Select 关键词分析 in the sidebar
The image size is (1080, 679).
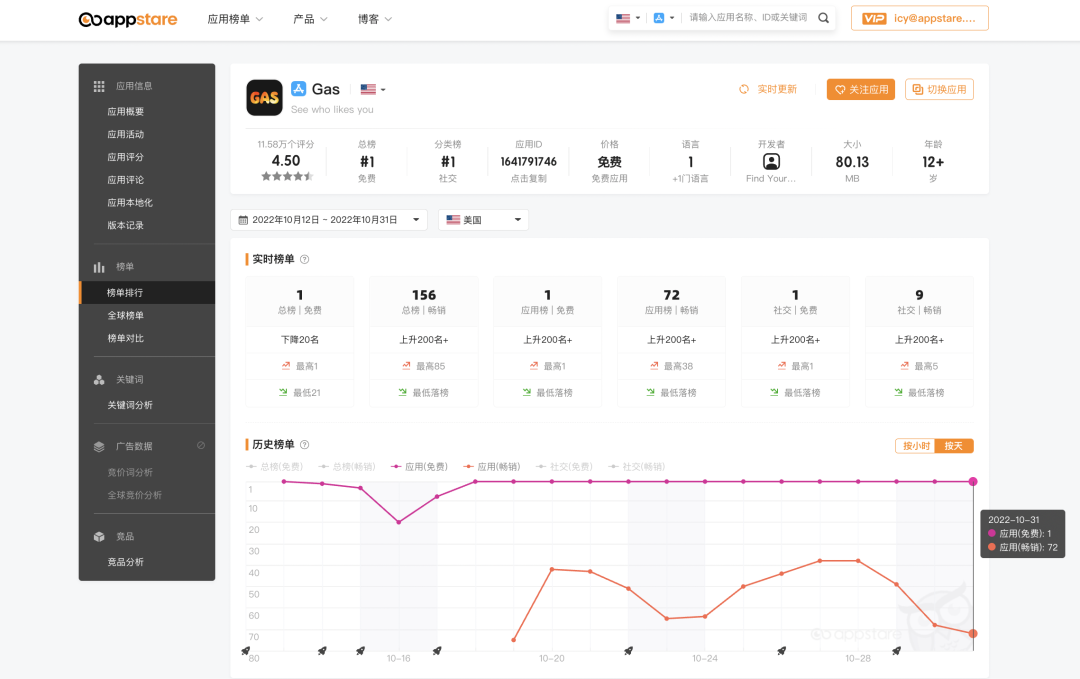[x=130, y=405]
